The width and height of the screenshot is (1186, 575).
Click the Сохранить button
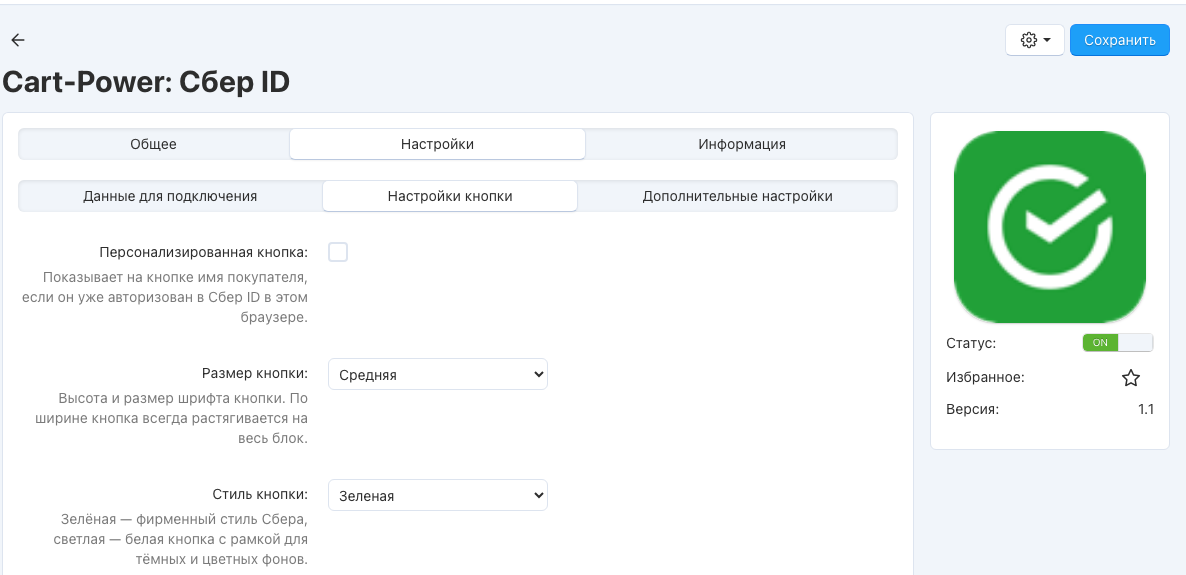(1120, 40)
